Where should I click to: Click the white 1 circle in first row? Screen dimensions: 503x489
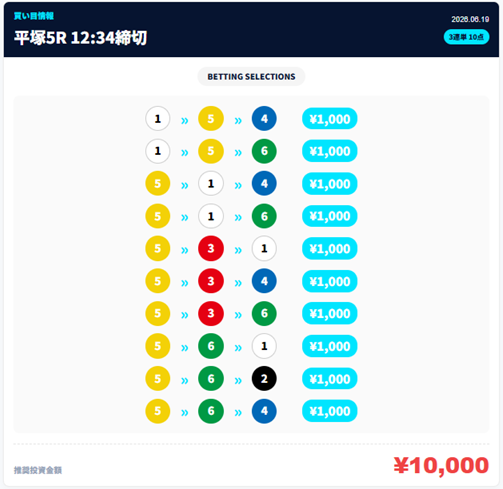click(158, 118)
